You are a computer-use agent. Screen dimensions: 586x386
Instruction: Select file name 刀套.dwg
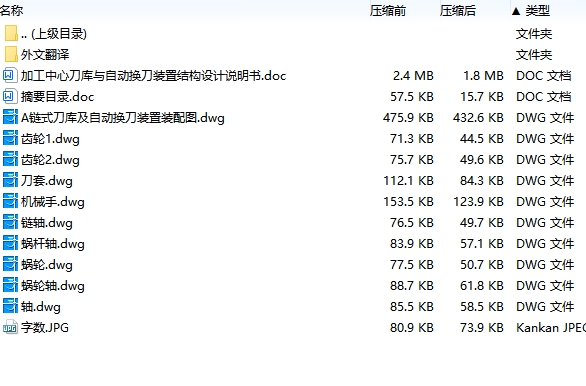(47, 180)
